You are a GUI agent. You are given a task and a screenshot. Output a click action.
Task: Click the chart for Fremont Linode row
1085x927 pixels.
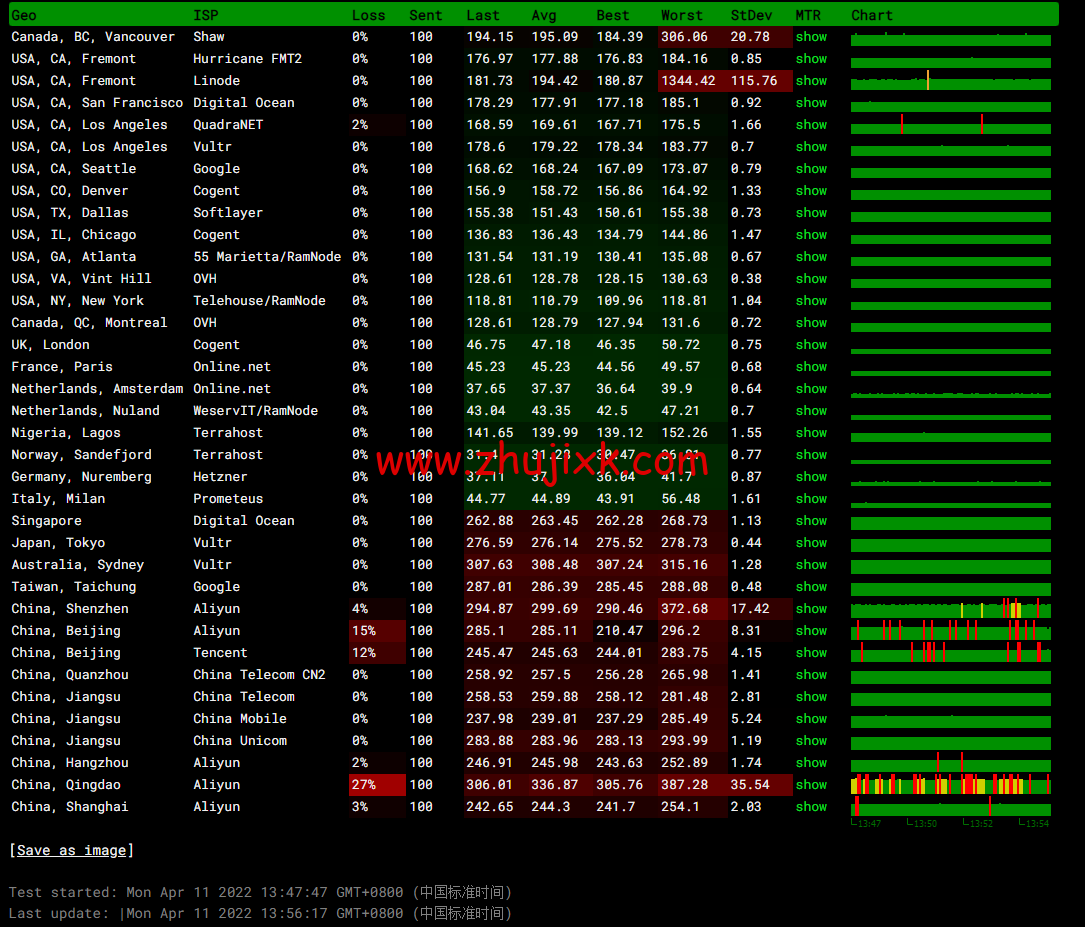950,82
